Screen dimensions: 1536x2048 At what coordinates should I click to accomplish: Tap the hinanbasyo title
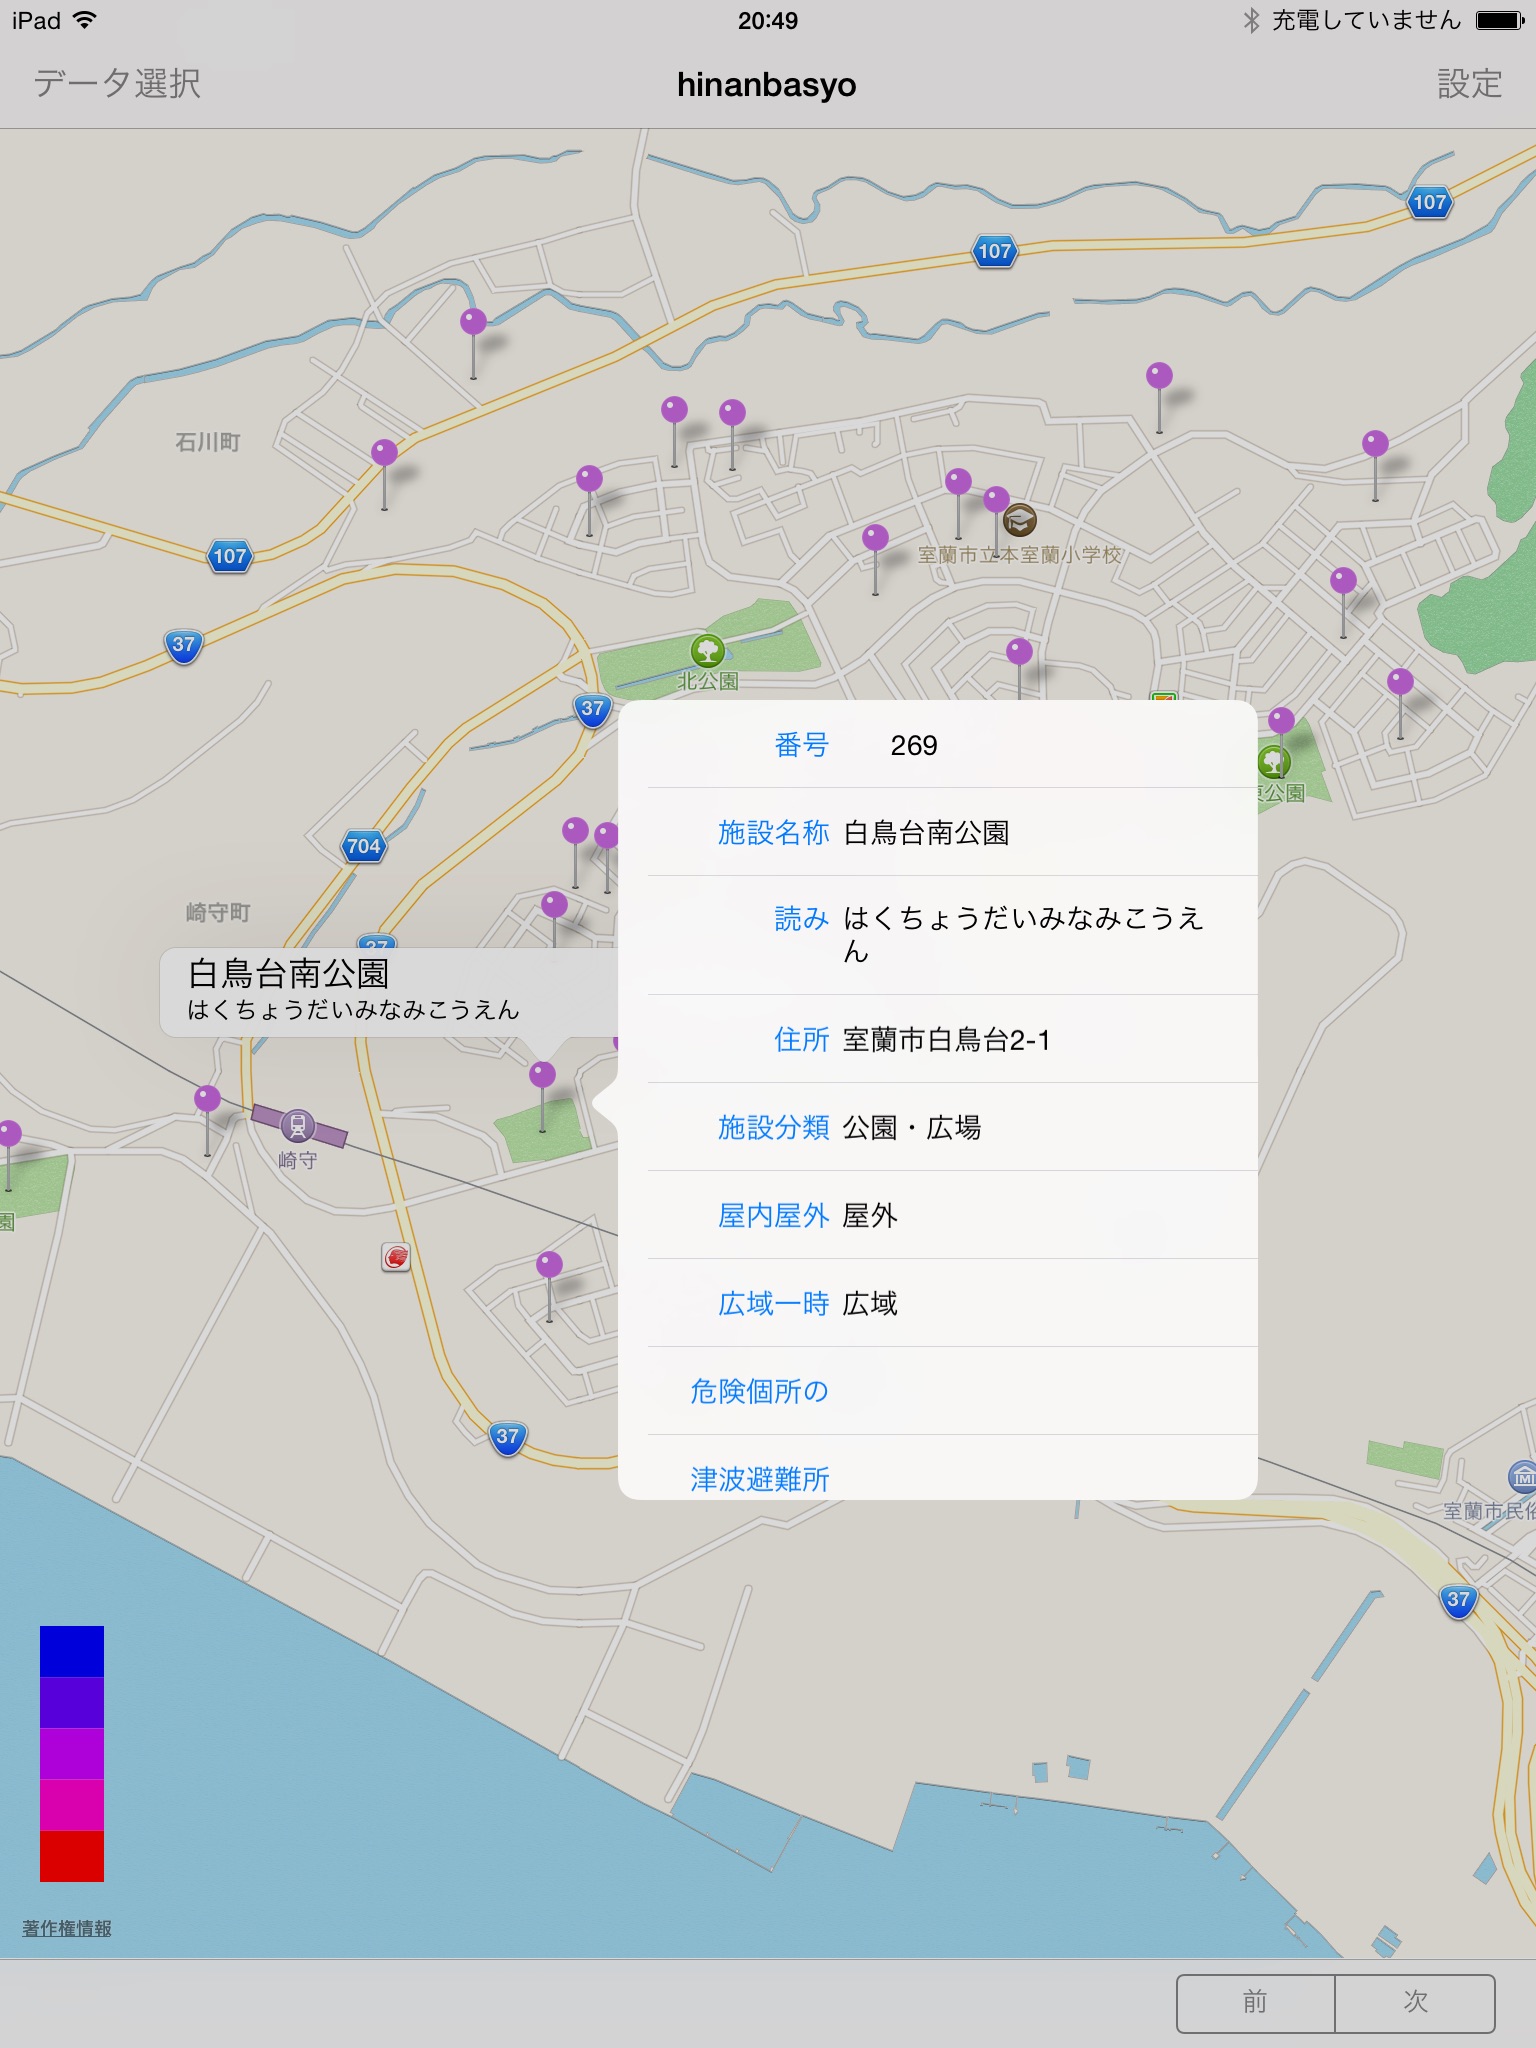tap(767, 85)
